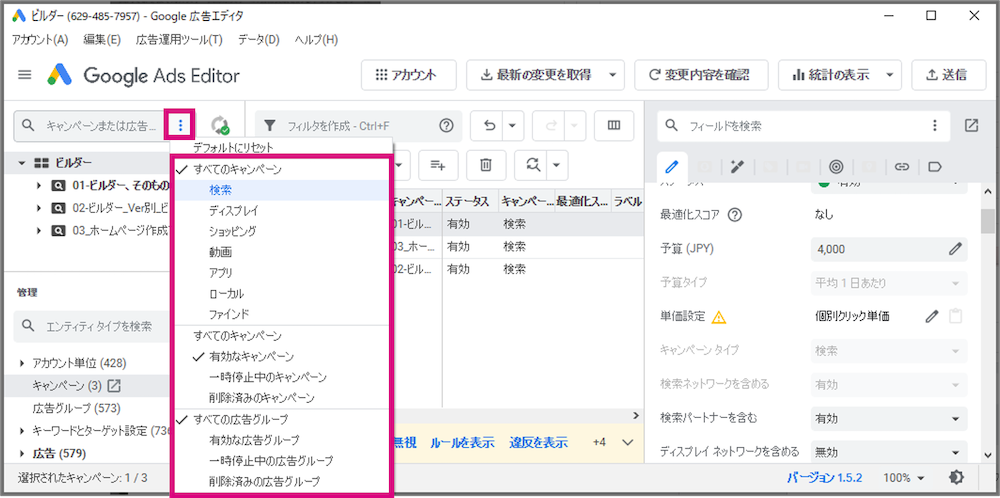This screenshot has width=1000, height=498.
Task: Select 検索 campaign type in menu
Action: [x=281, y=190]
